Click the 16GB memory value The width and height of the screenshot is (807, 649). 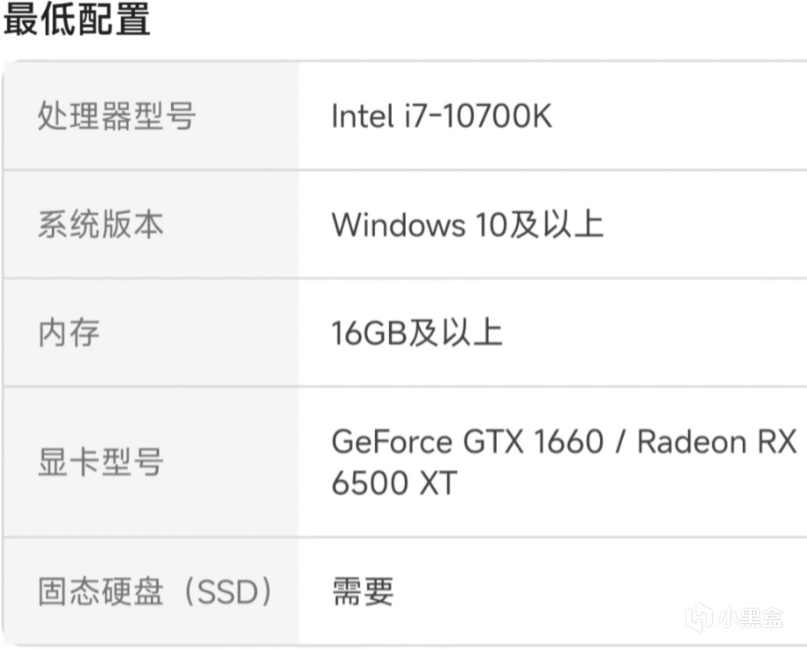click(368, 332)
